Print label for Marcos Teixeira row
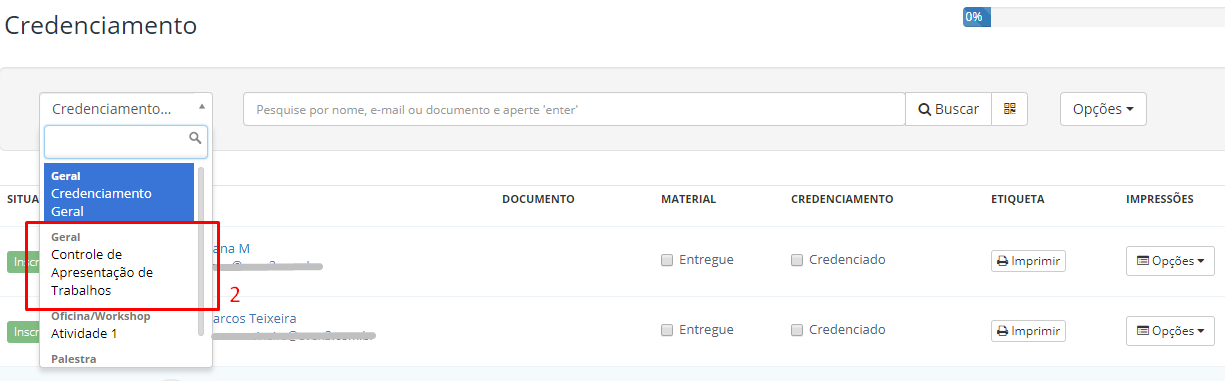The height and width of the screenshot is (381, 1225). [x=1028, y=331]
